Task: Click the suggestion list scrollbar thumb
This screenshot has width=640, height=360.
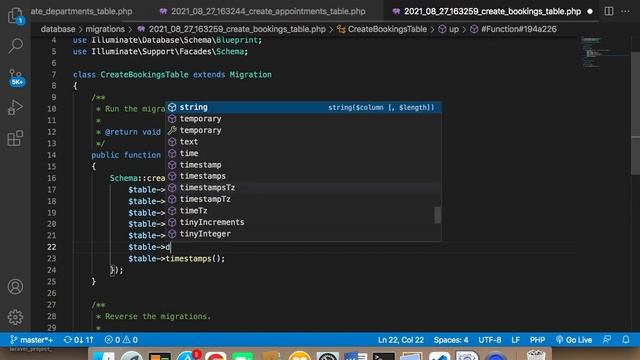Action: (x=438, y=215)
